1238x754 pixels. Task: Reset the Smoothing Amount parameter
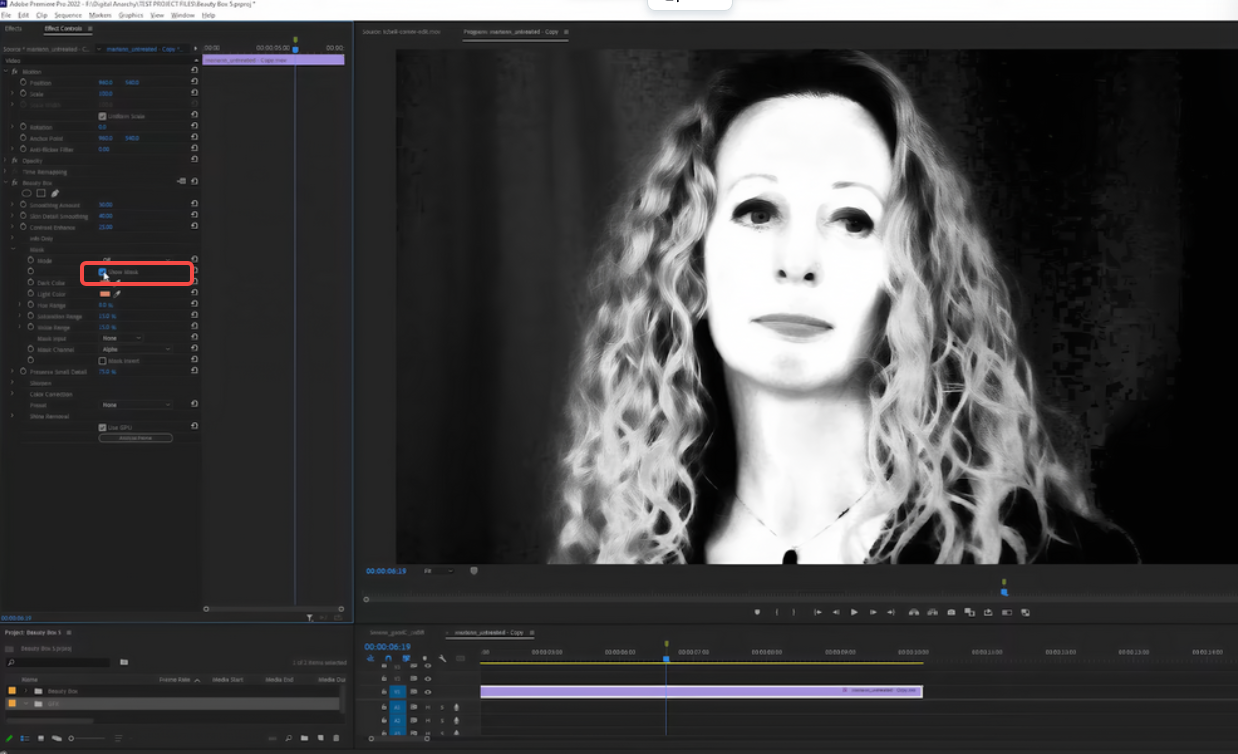pyautogui.click(x=194, y=205)
